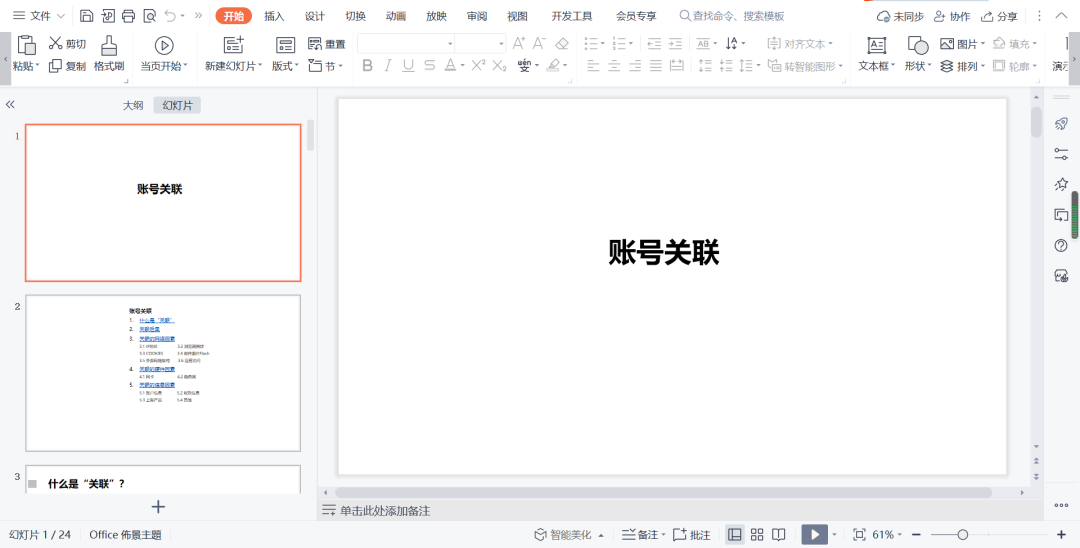This screenshot has width=1080, height=548.
Task: Collapse the slide panel with double chevron
Action: tap(10, 105)
